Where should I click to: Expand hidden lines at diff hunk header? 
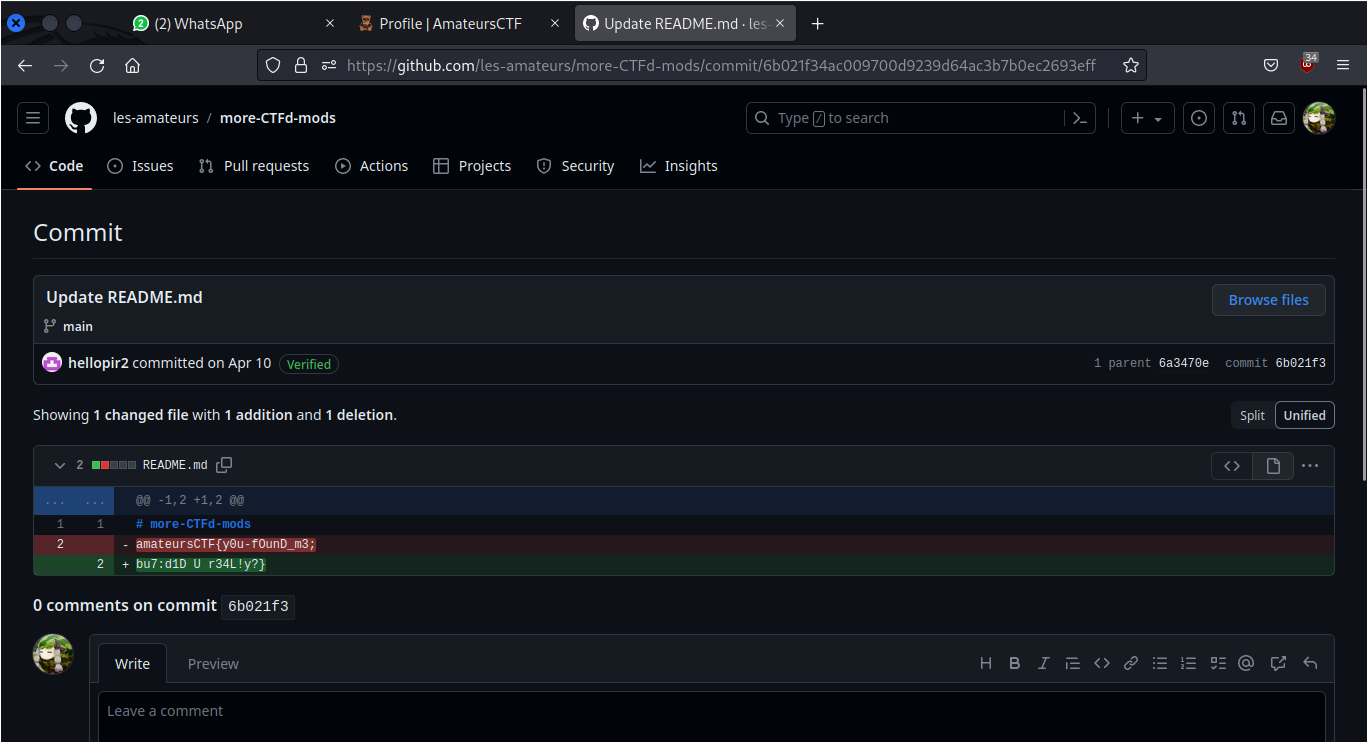pos(74,500)
